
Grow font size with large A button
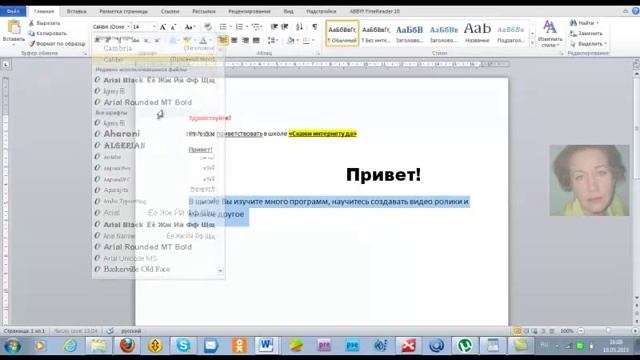[x=163, y=27]
